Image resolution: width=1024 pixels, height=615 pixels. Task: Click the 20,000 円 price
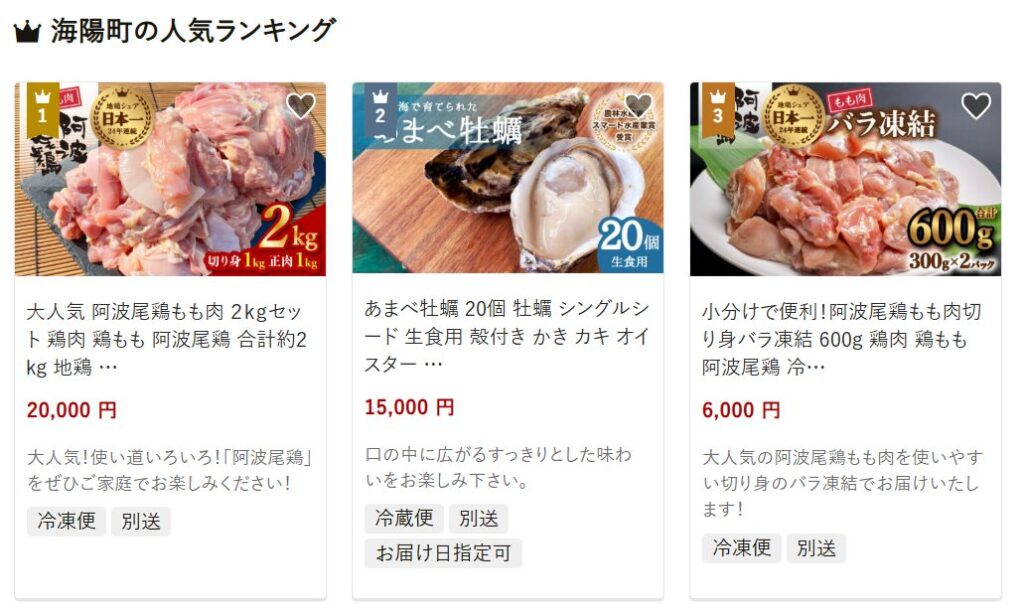click(72, 410)
